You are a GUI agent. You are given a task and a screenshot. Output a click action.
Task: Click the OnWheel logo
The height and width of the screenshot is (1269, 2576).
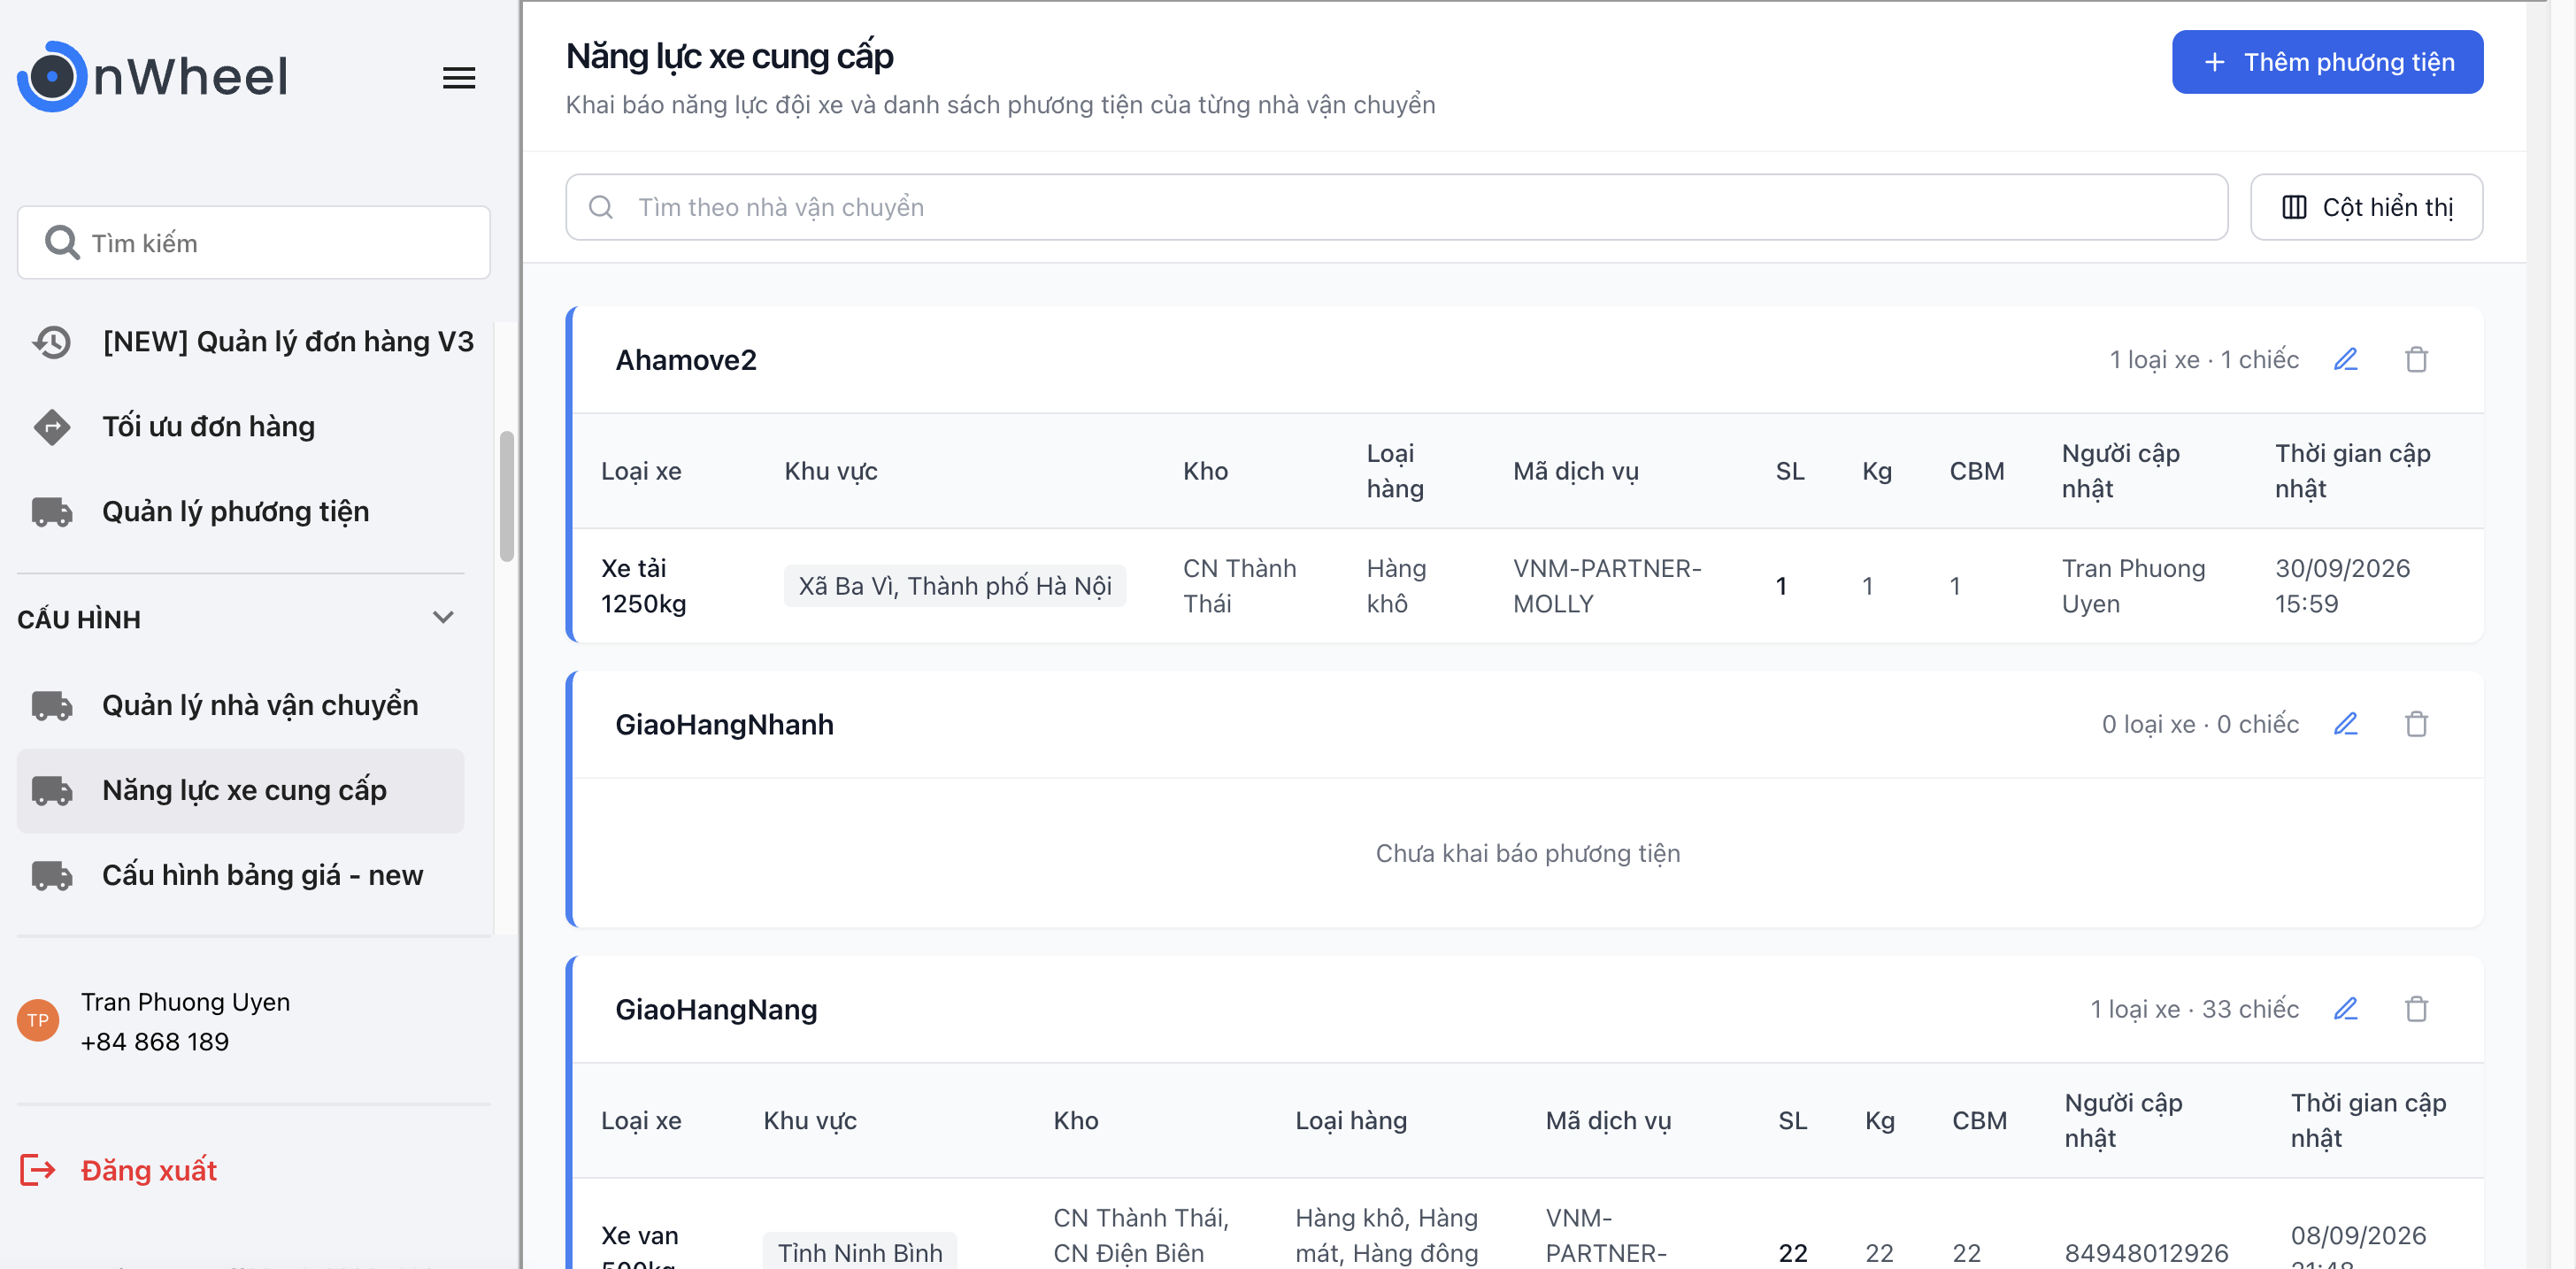[x=152, y=76]
